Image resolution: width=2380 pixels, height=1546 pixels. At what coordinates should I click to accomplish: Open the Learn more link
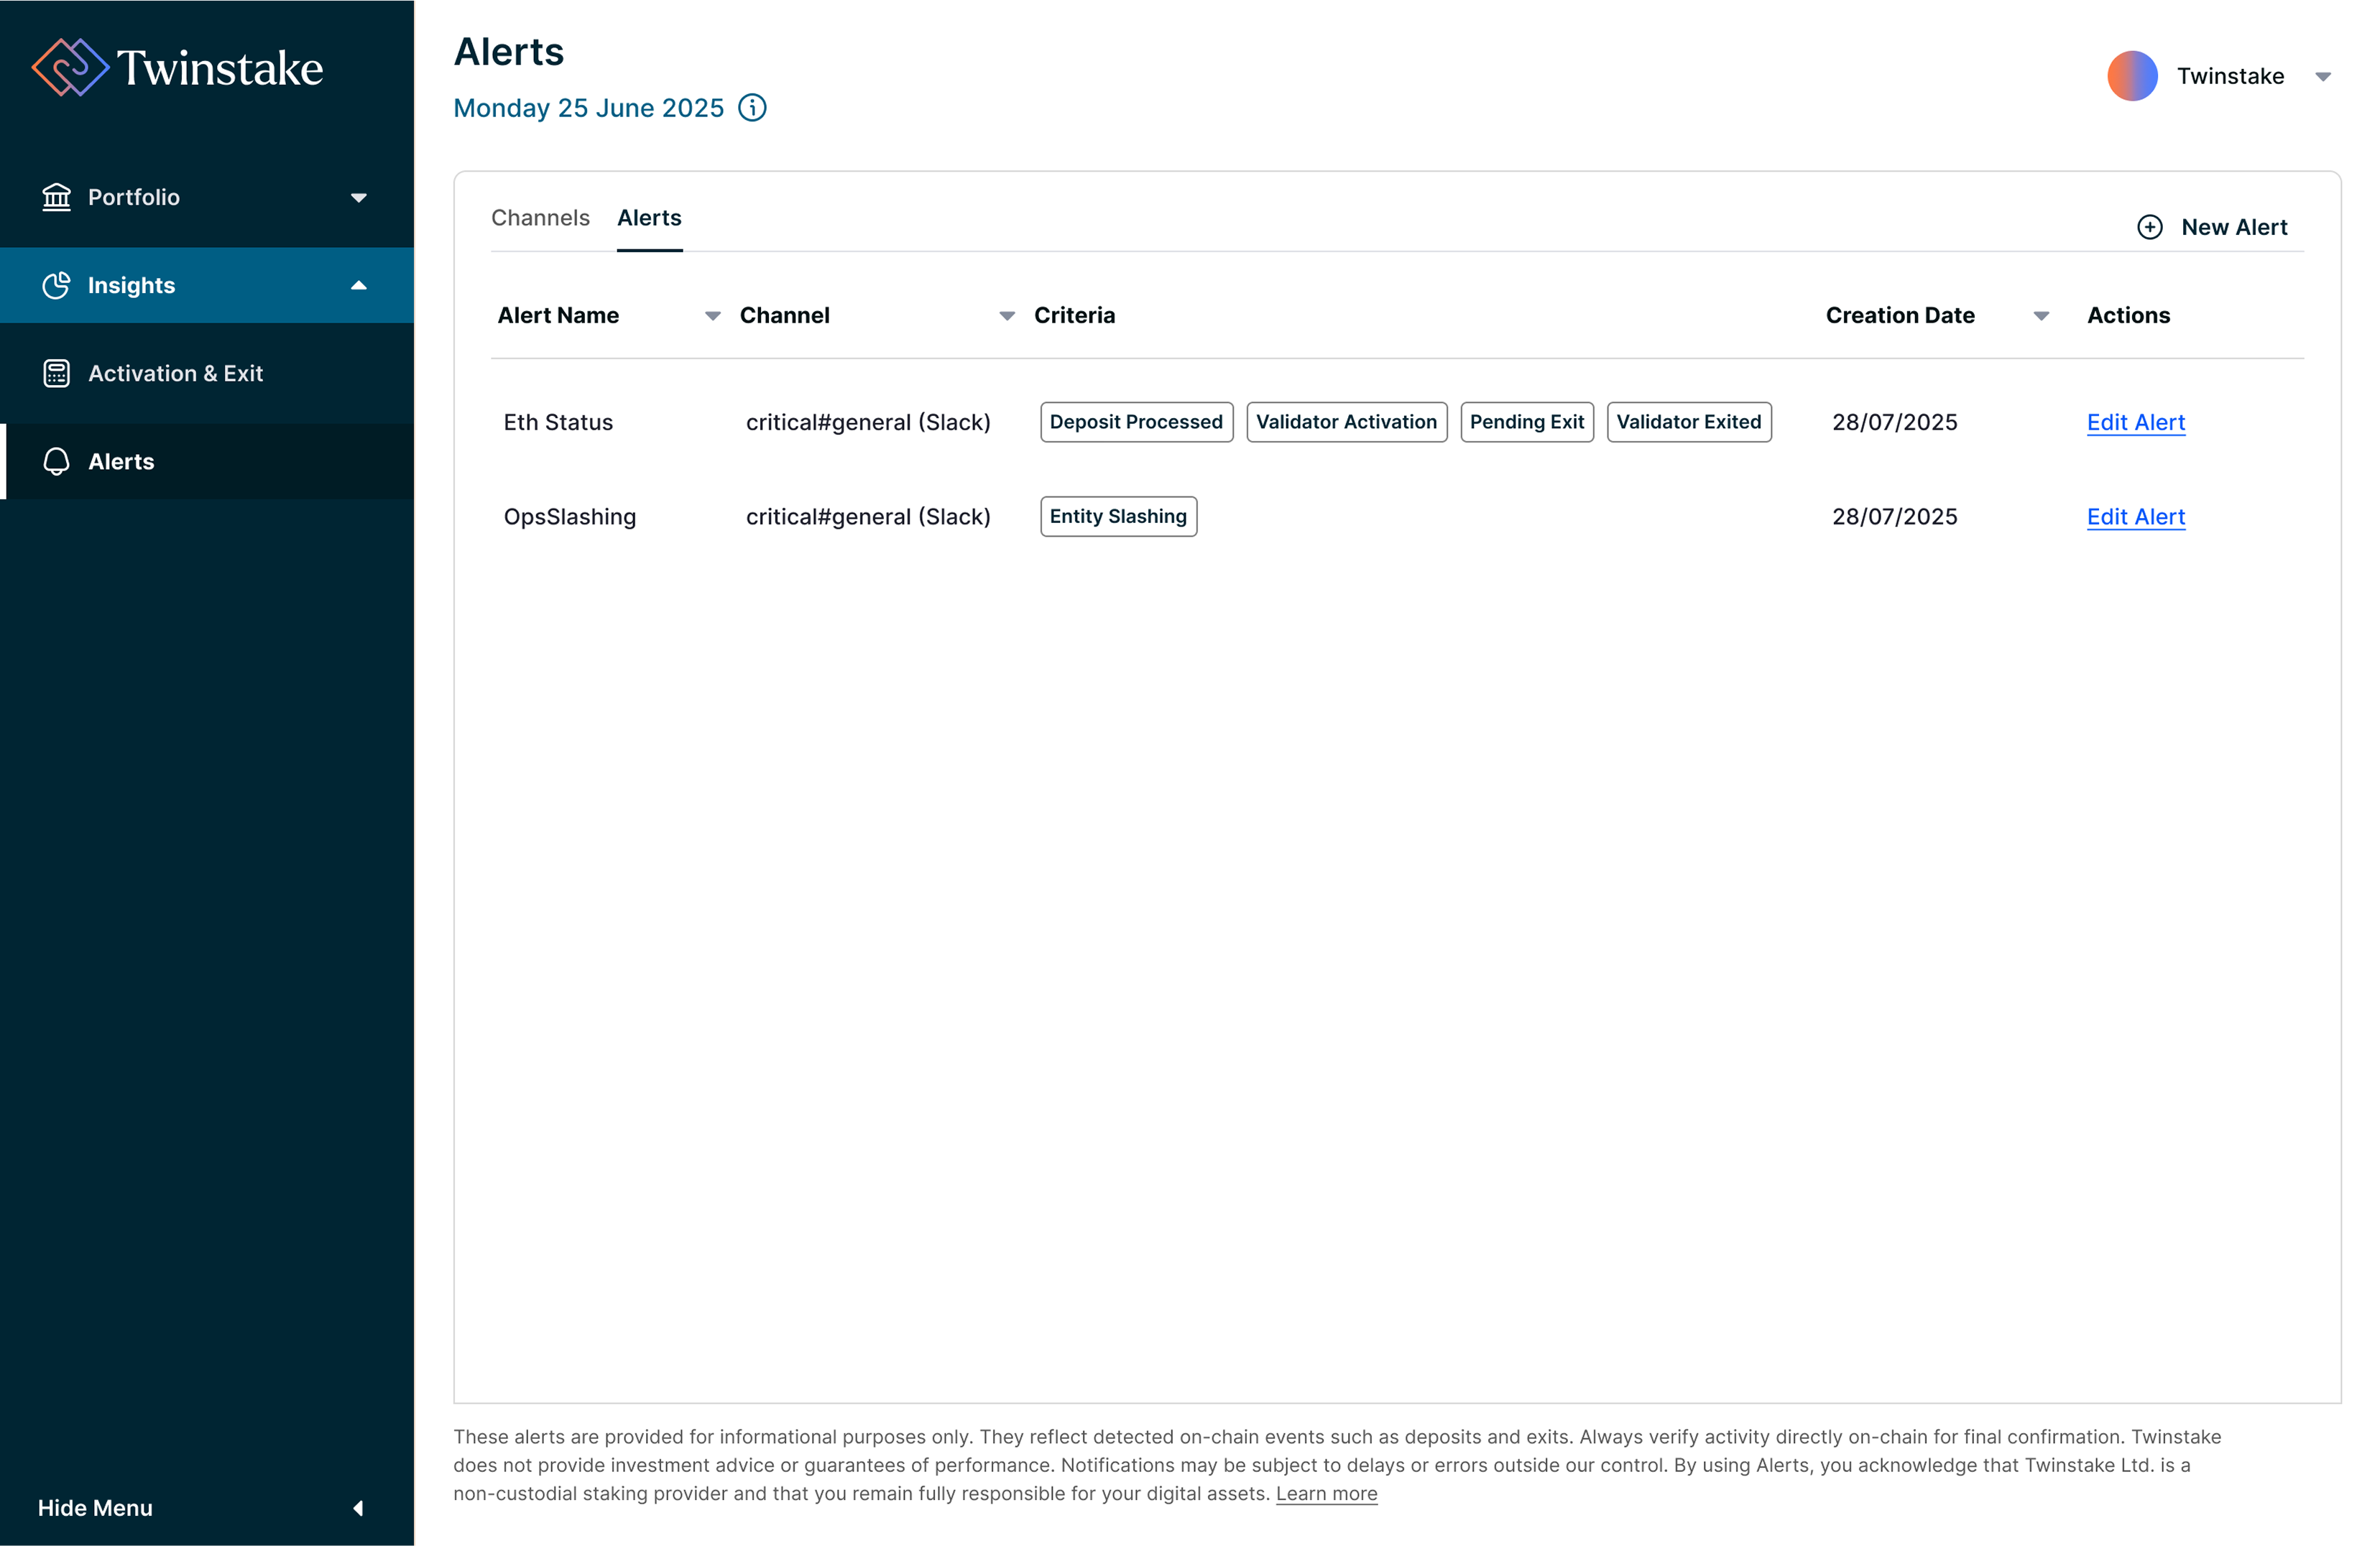tap(1326, 1493)
